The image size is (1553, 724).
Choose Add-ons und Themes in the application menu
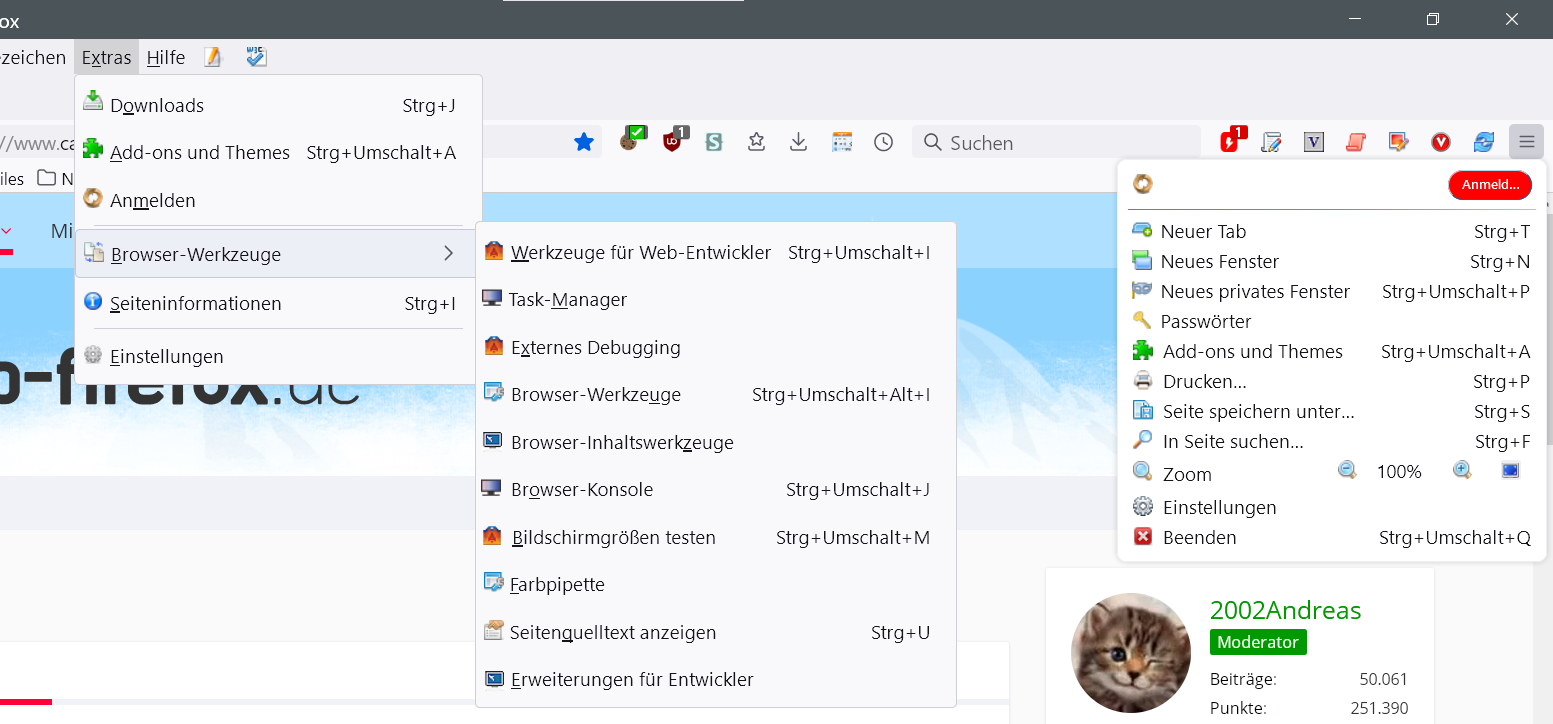pos(1331,351)
